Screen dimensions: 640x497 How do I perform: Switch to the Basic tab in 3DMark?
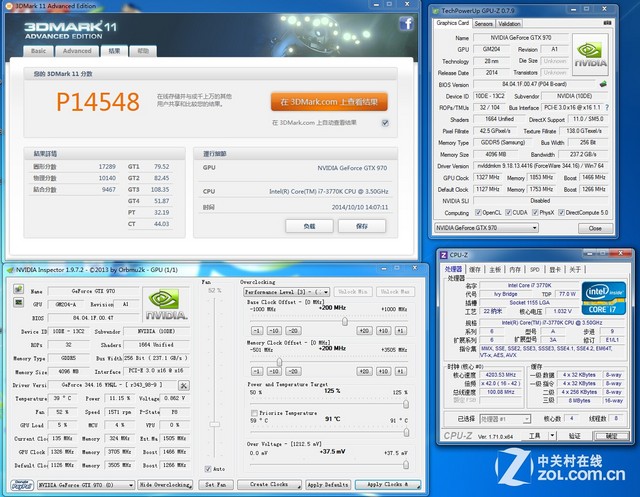coord(38,51)
